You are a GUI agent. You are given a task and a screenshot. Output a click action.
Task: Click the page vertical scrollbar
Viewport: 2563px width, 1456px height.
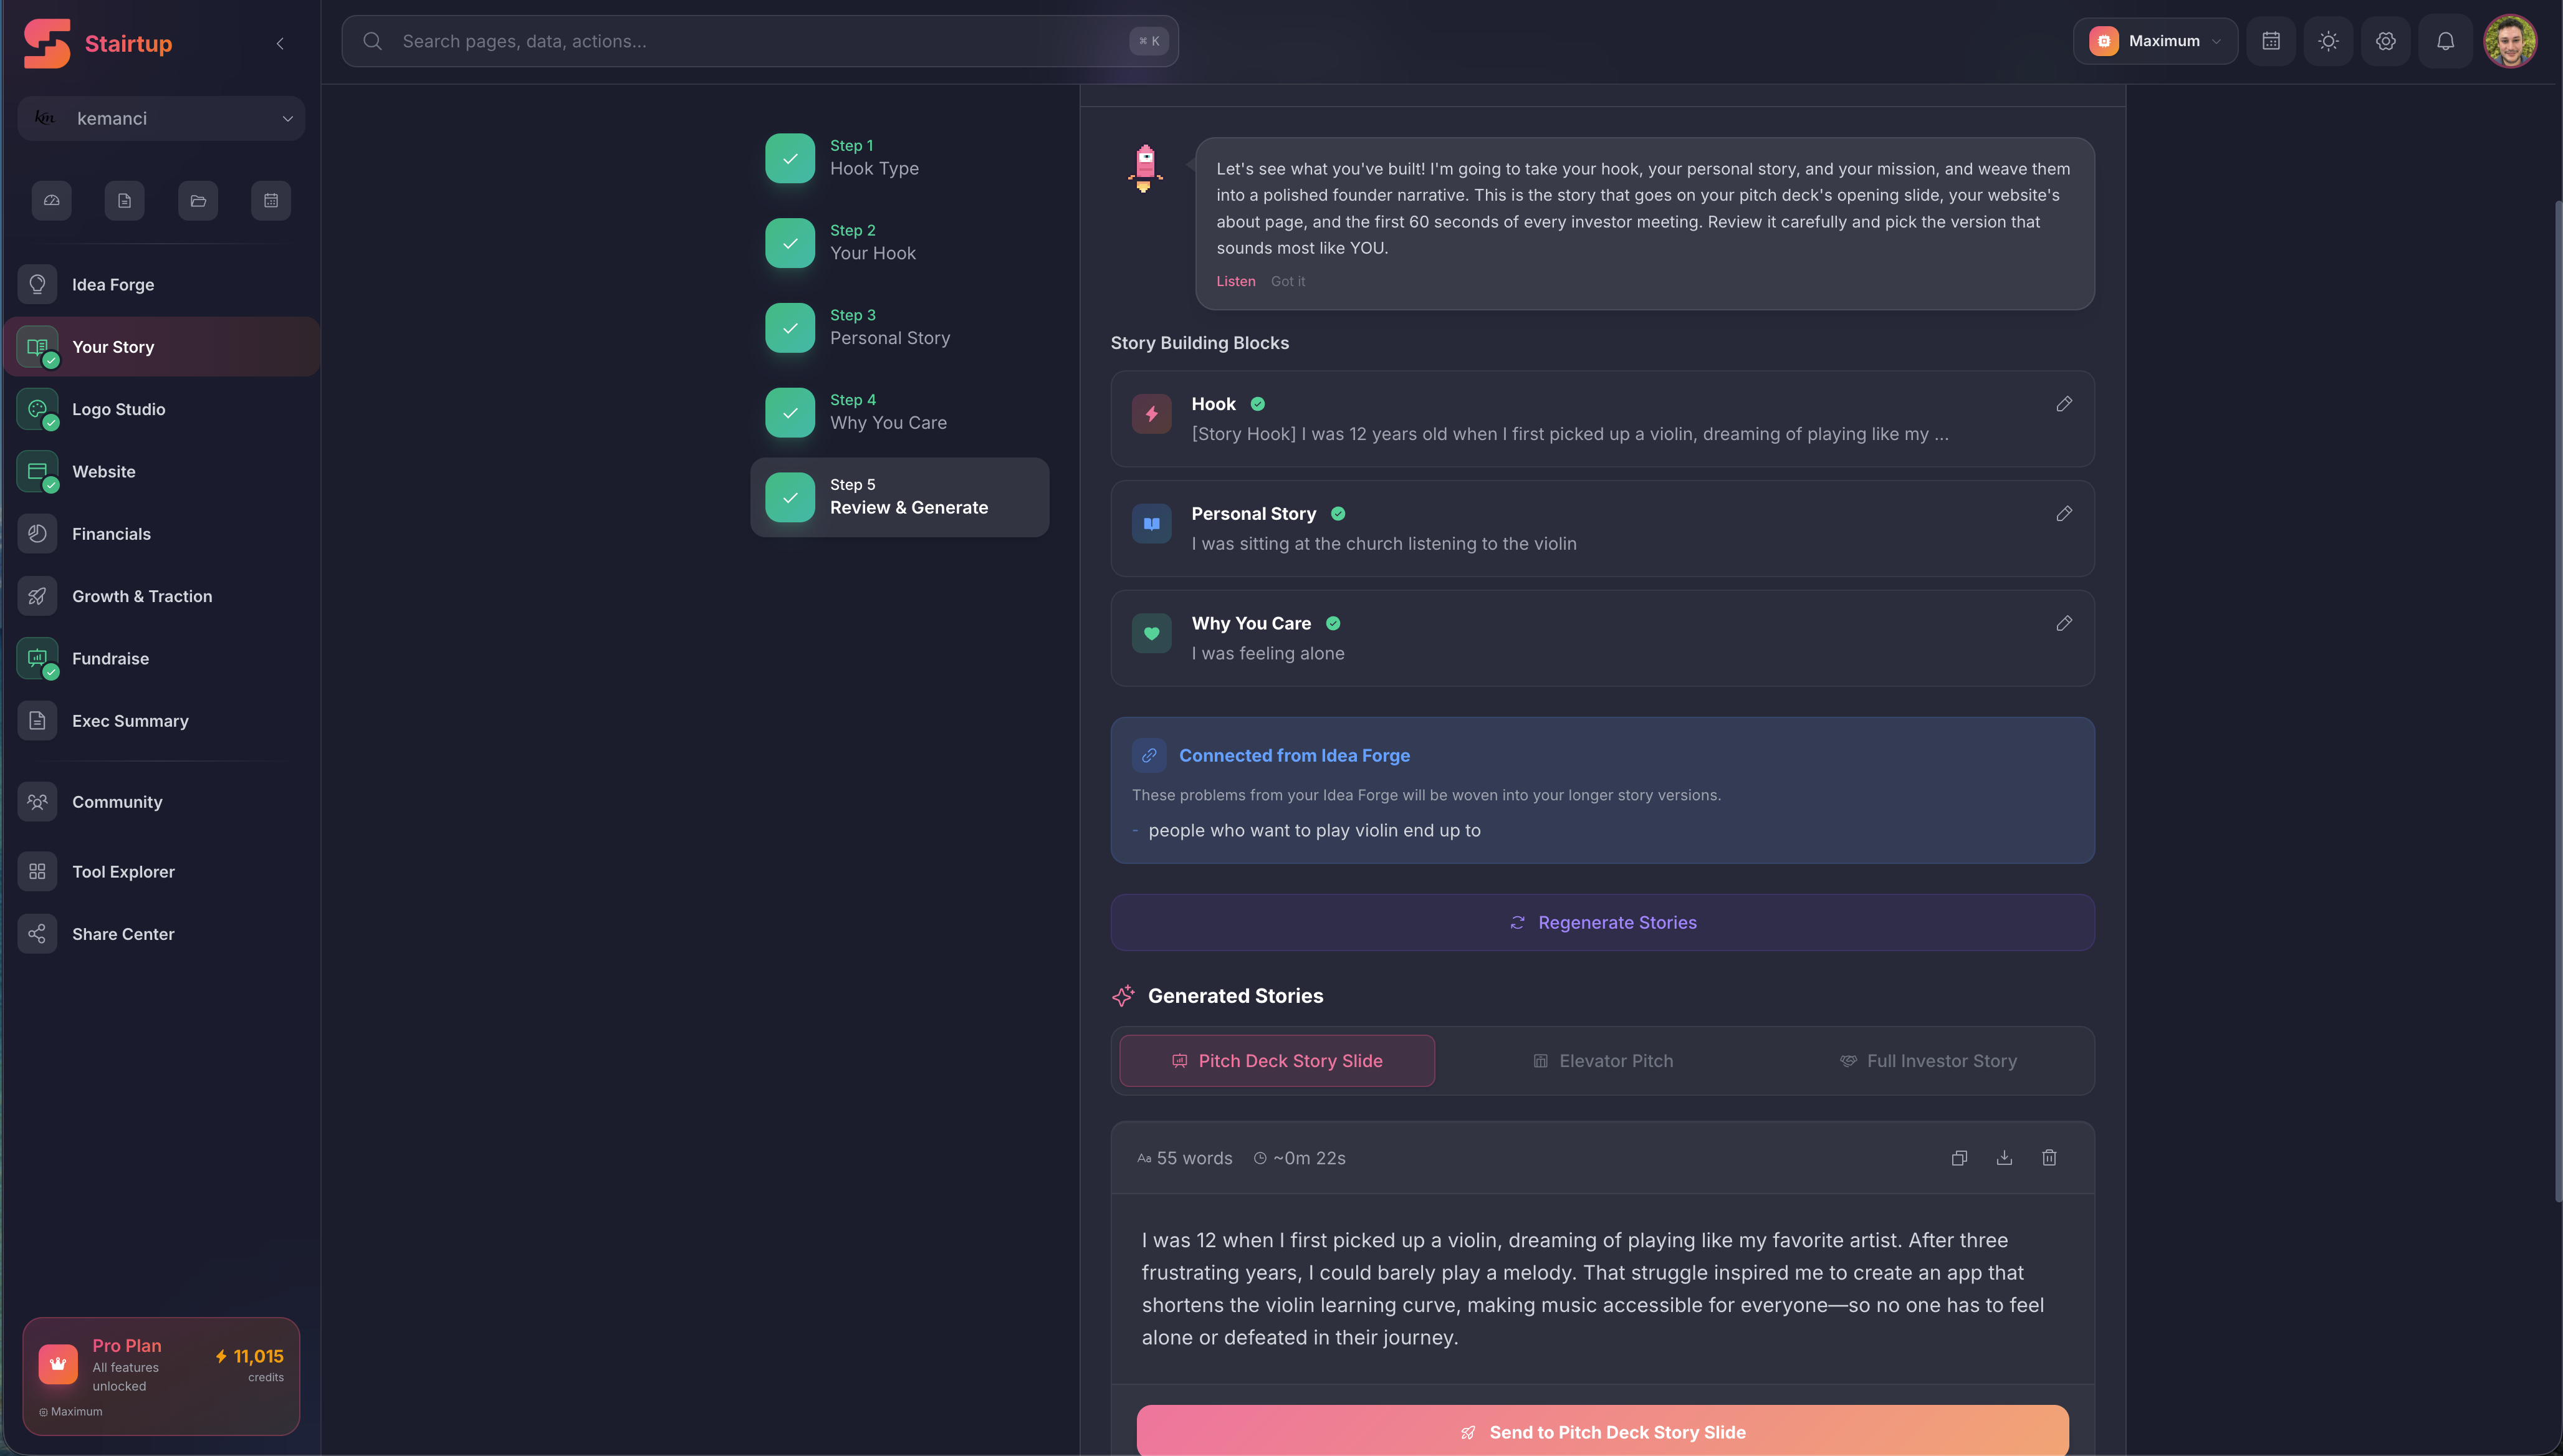2557,700
